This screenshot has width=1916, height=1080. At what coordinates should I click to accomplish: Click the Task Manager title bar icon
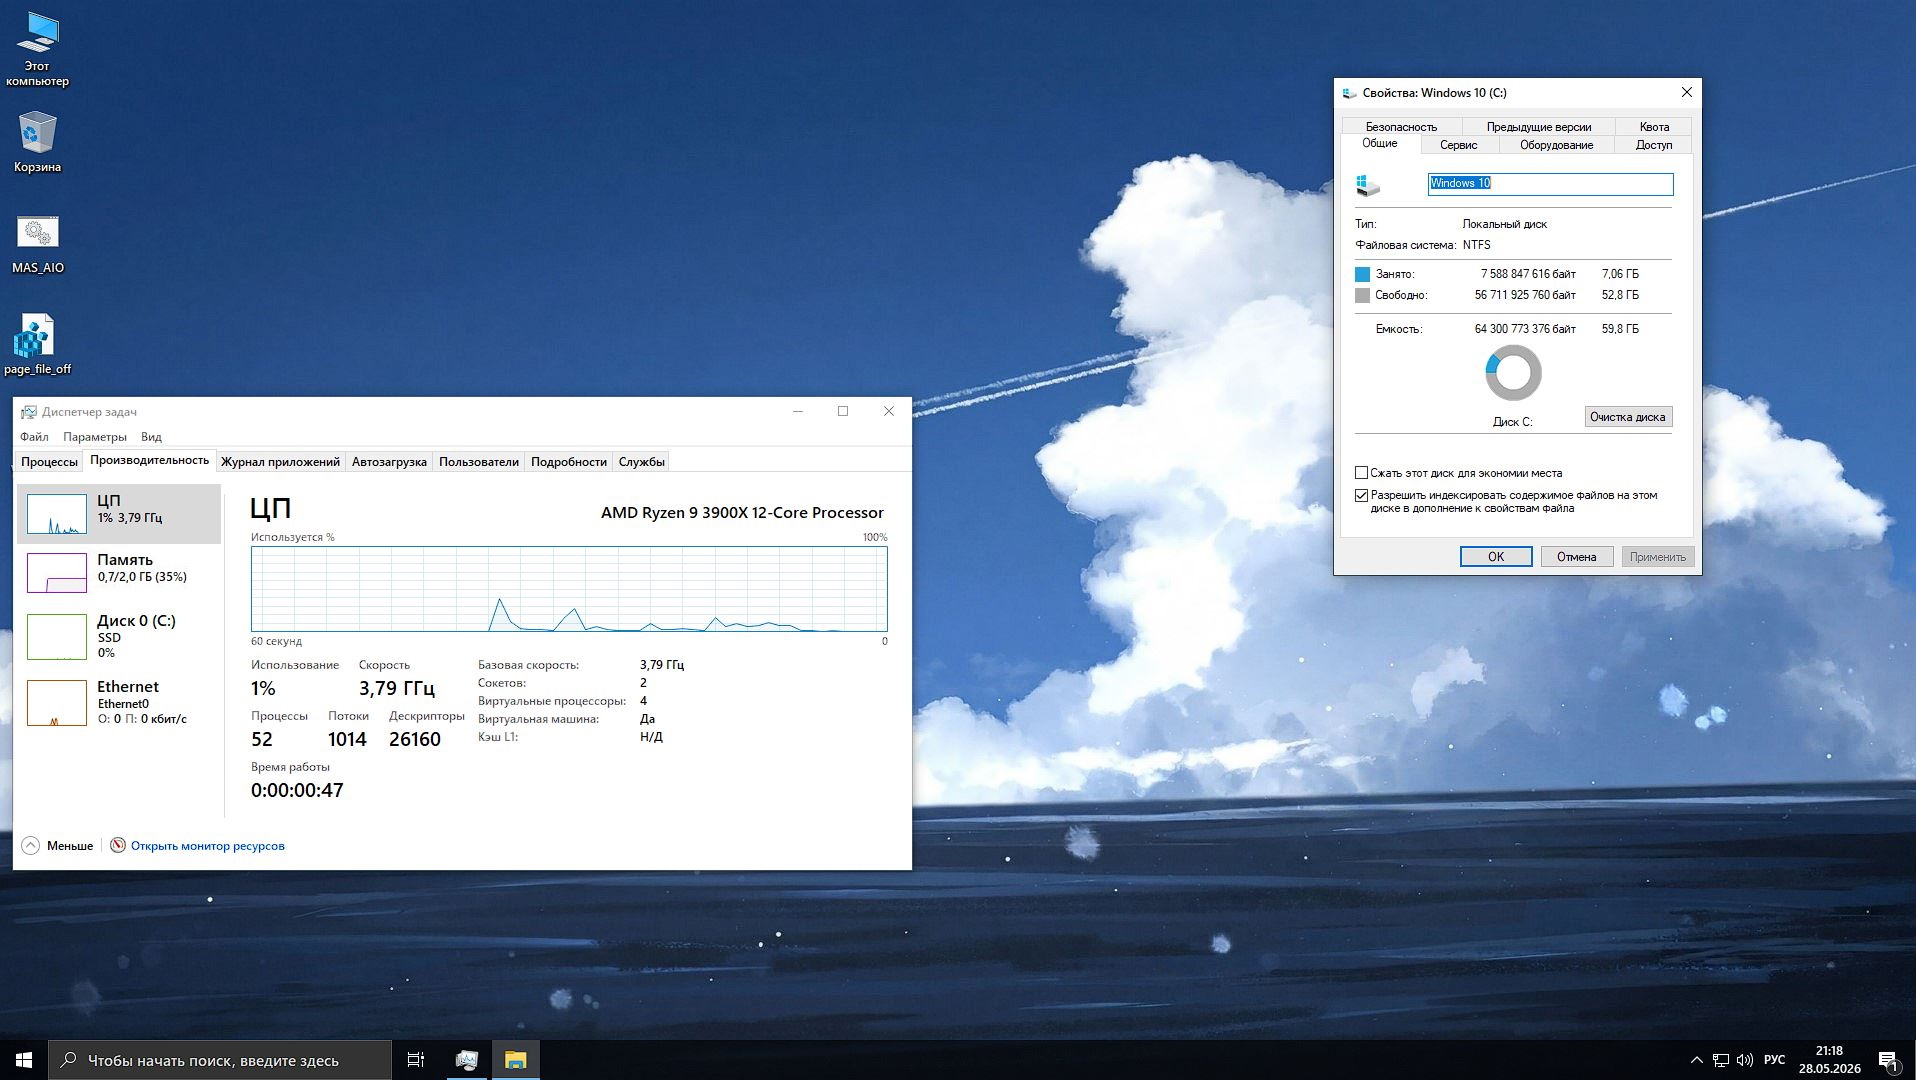[x=29, y=412]
